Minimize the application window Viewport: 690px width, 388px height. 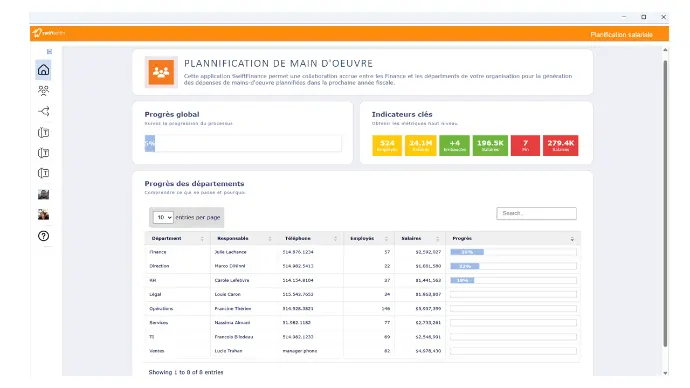pyautogui.click(x=624, y=17)
